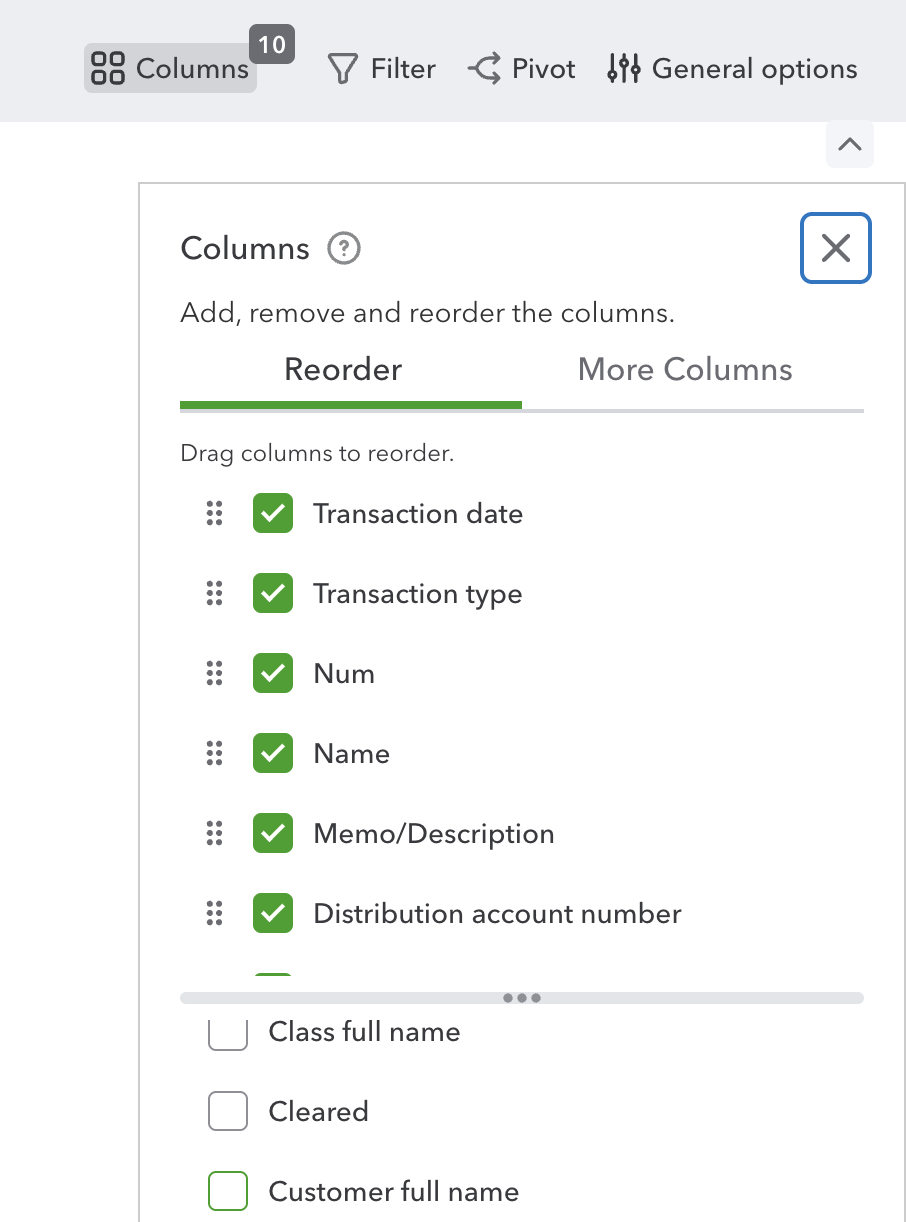Click drag handle beside Transaction type
906x1222 pixels.
coord(214,594)
